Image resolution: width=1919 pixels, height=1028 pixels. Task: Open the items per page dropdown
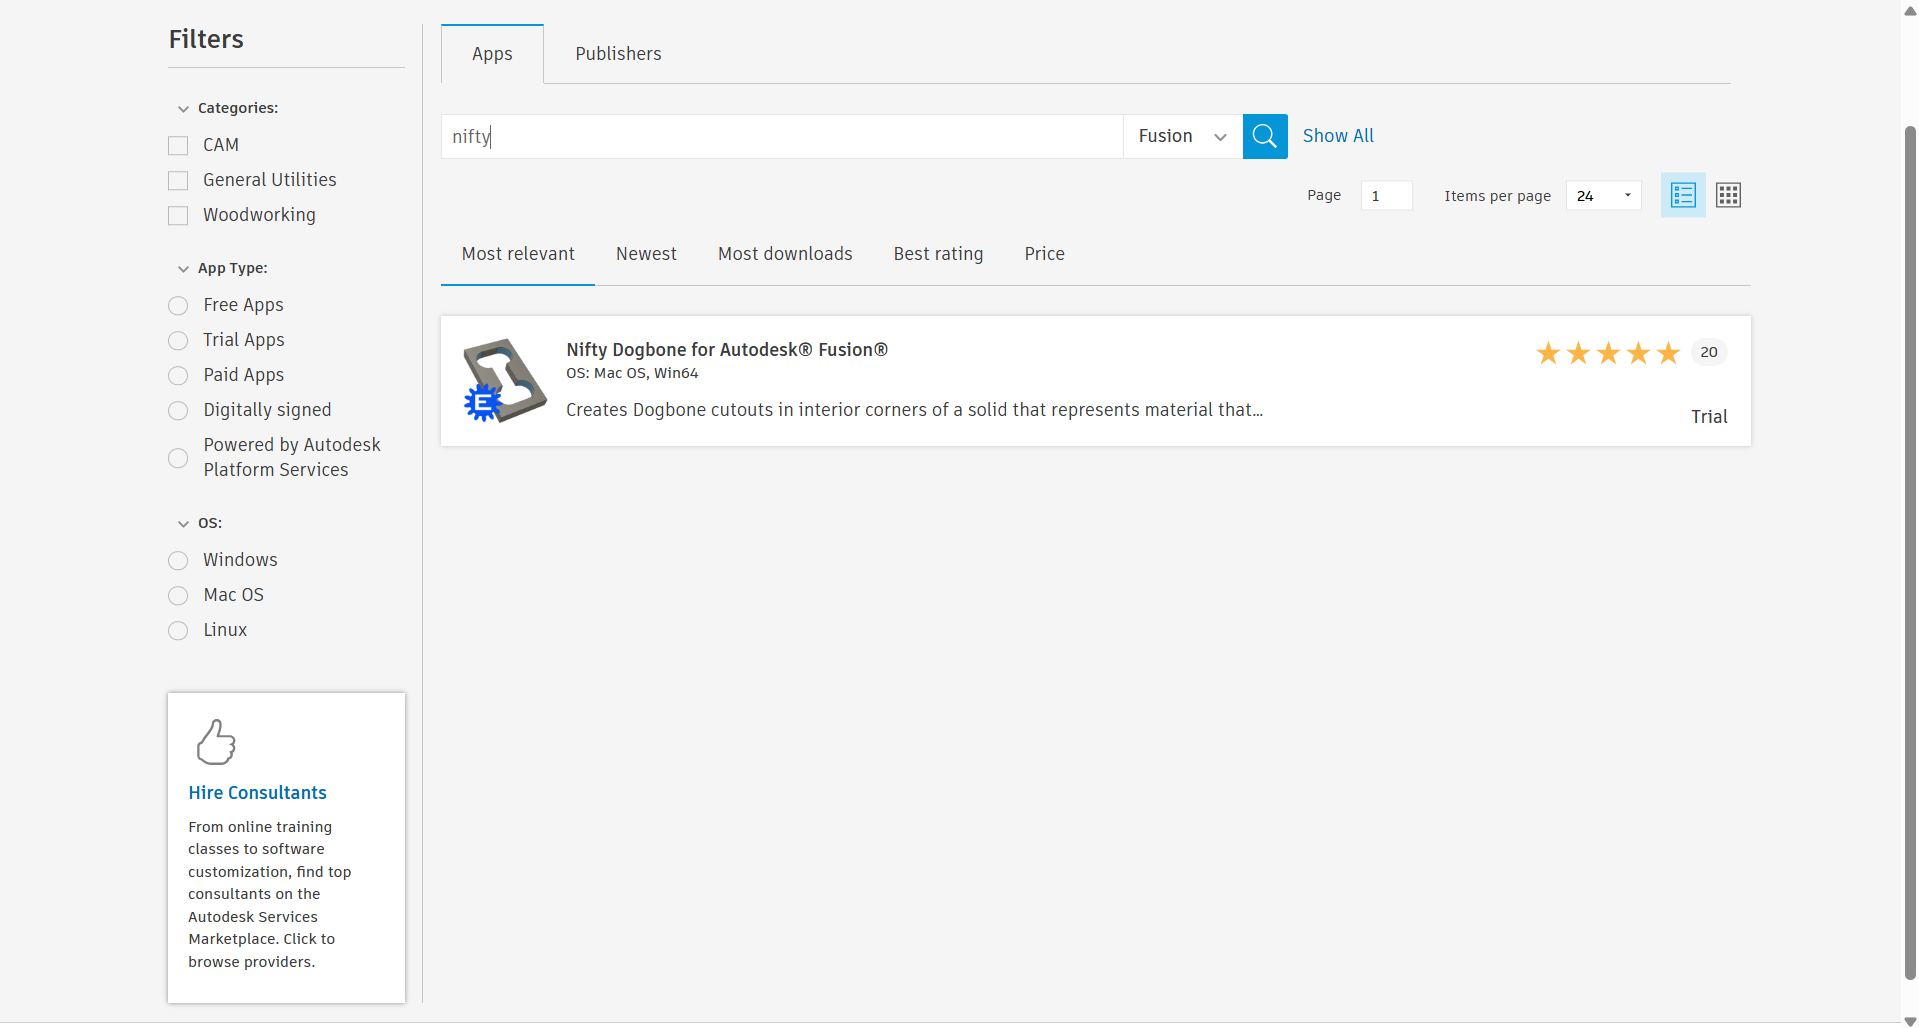click(x=1603, y=195)
